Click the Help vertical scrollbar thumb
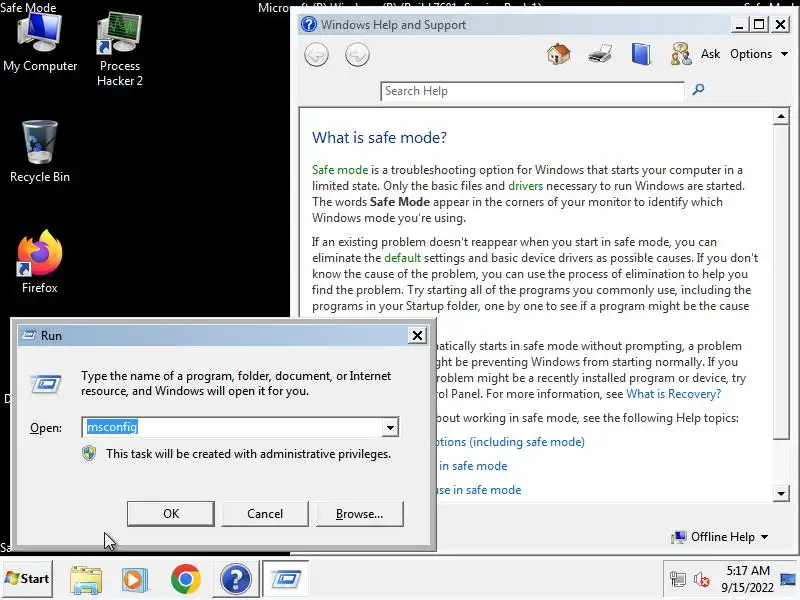The image size is (800, 600). point(781,281)
